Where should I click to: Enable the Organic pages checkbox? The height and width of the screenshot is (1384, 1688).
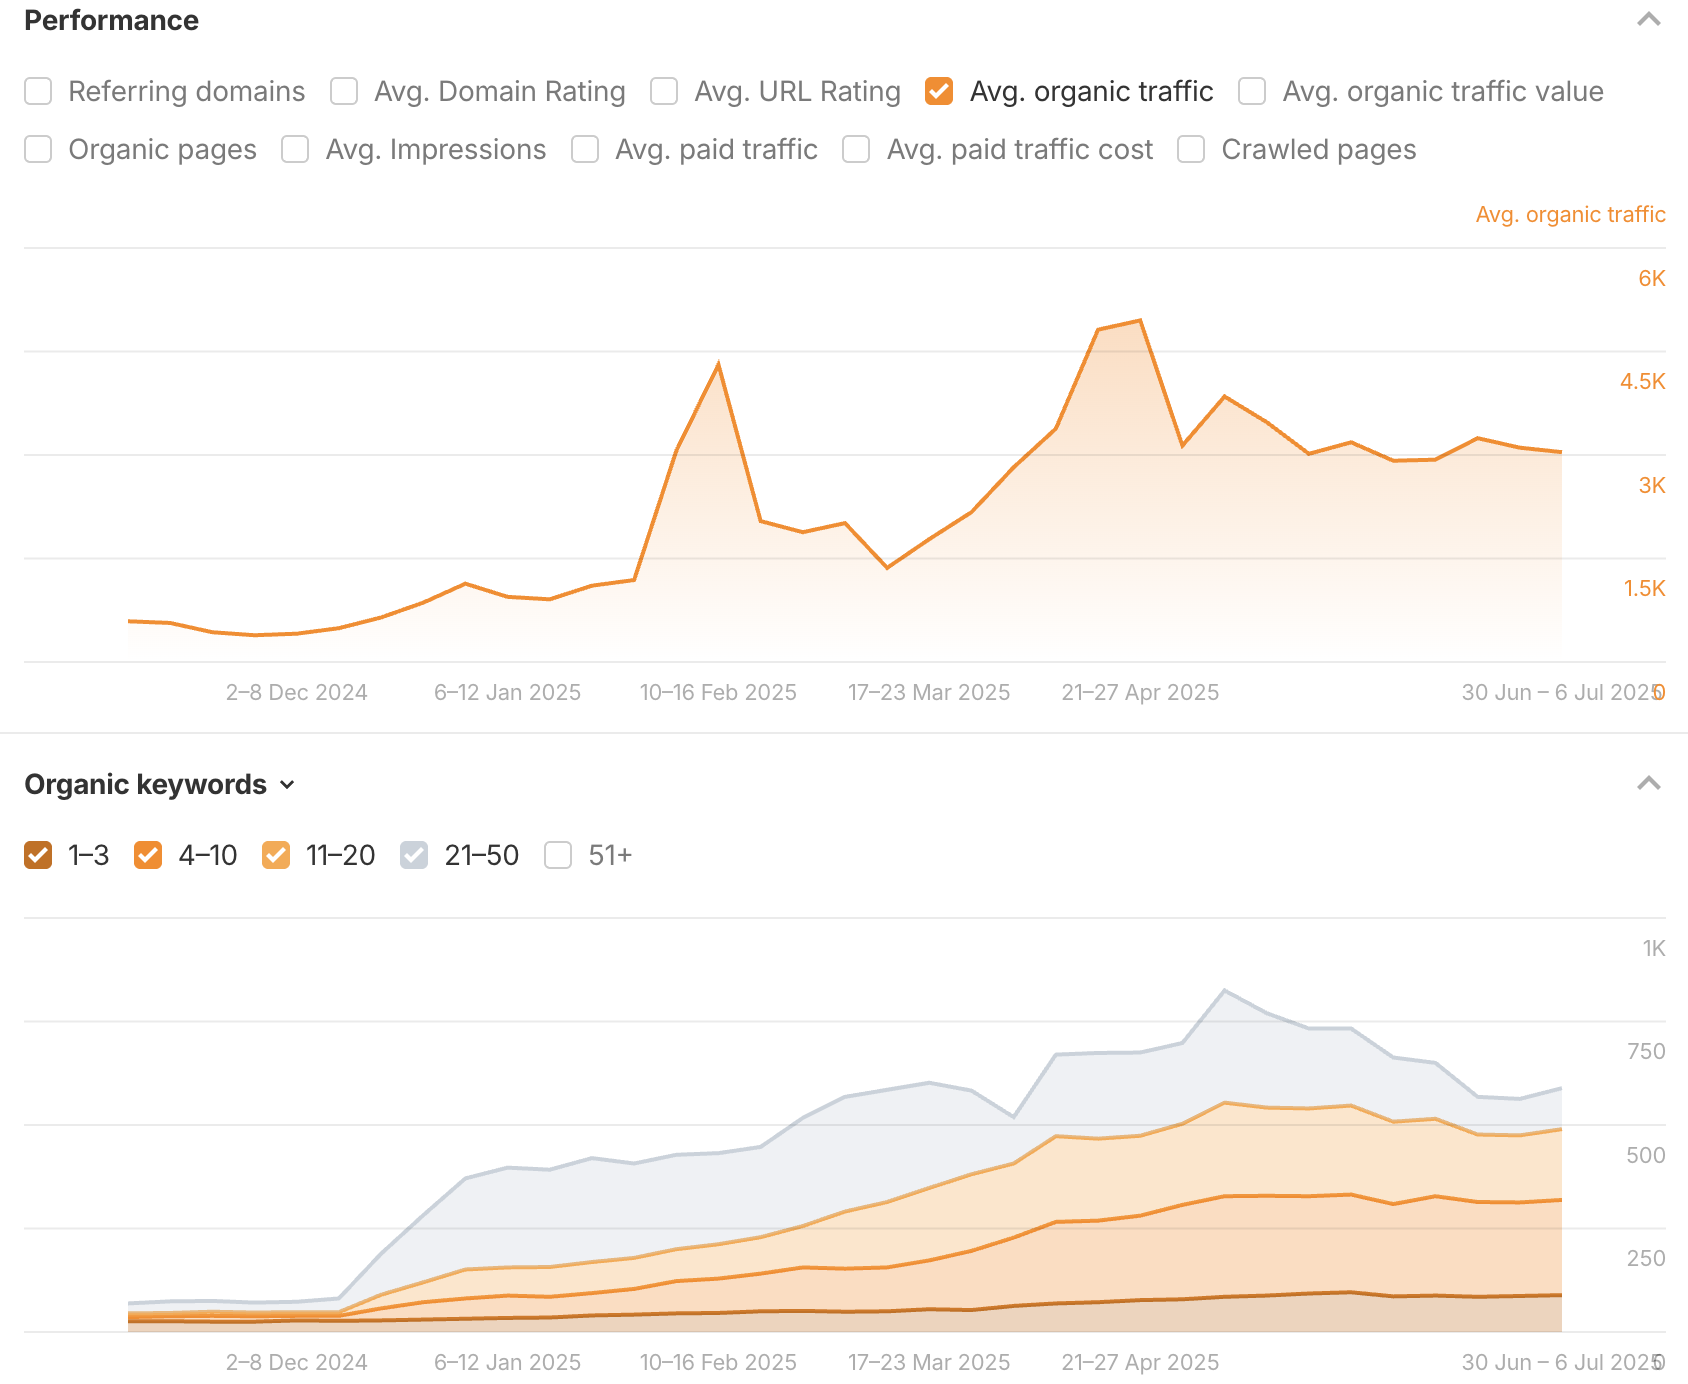(38, 149)
